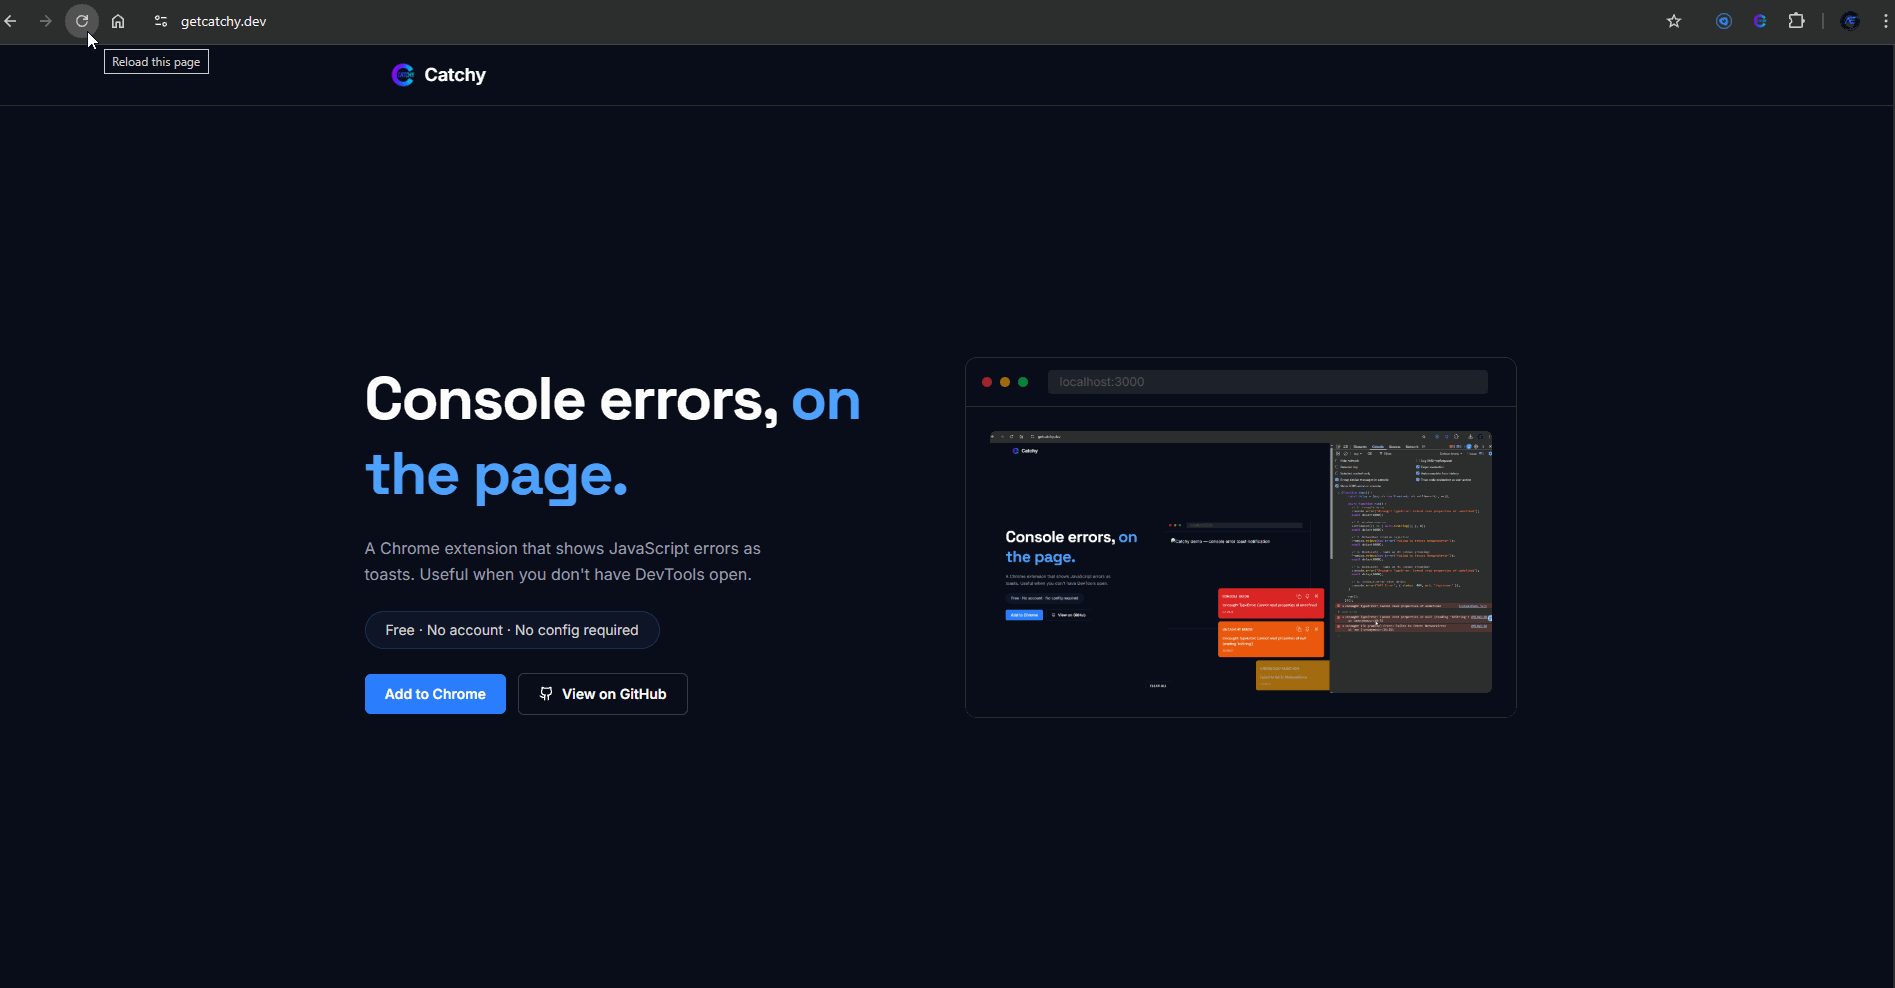
Task: Click the Add to Chrome button
Action: (x=434, y=693)
